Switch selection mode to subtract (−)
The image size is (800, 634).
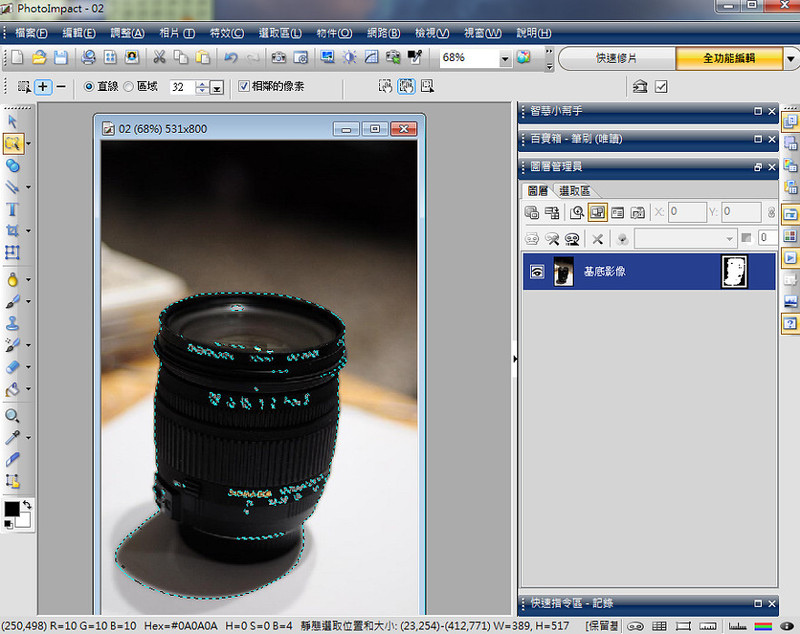click(x=61, y=87)
